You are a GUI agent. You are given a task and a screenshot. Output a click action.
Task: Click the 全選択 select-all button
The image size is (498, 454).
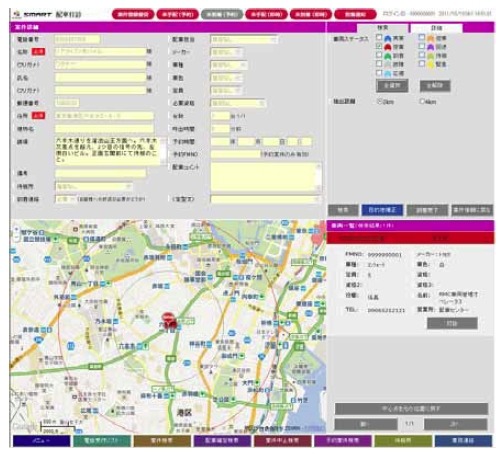(x=392, y=86)
